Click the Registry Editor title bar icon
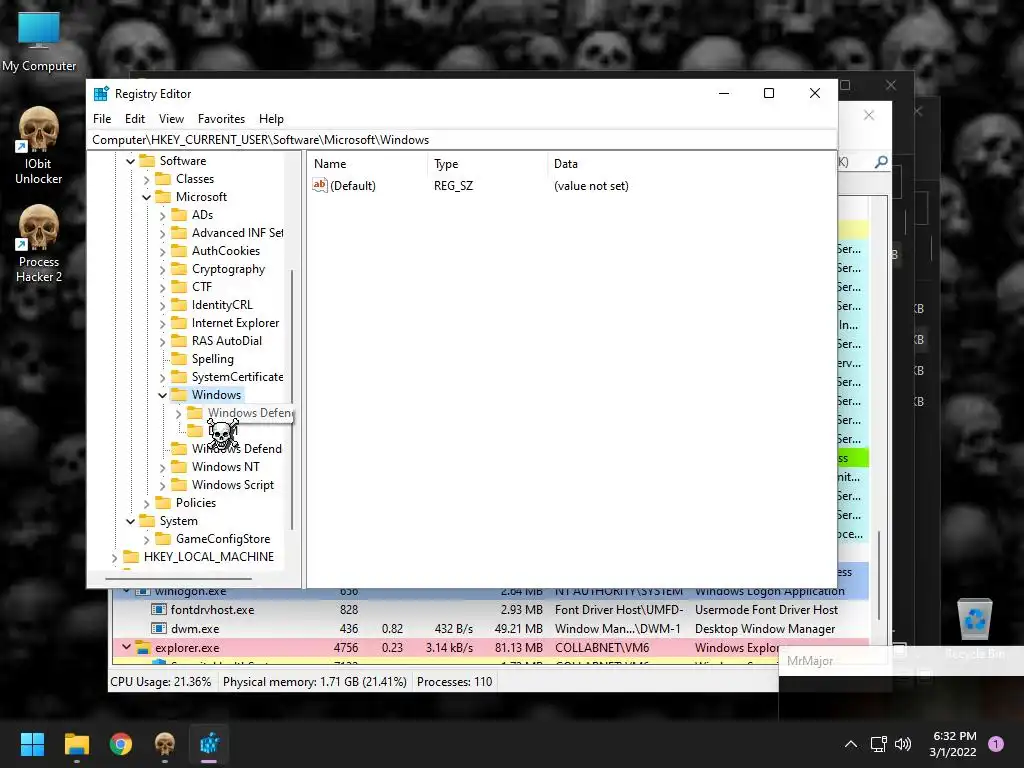The height and width of the screenshot is (768, 1024). 101,93
